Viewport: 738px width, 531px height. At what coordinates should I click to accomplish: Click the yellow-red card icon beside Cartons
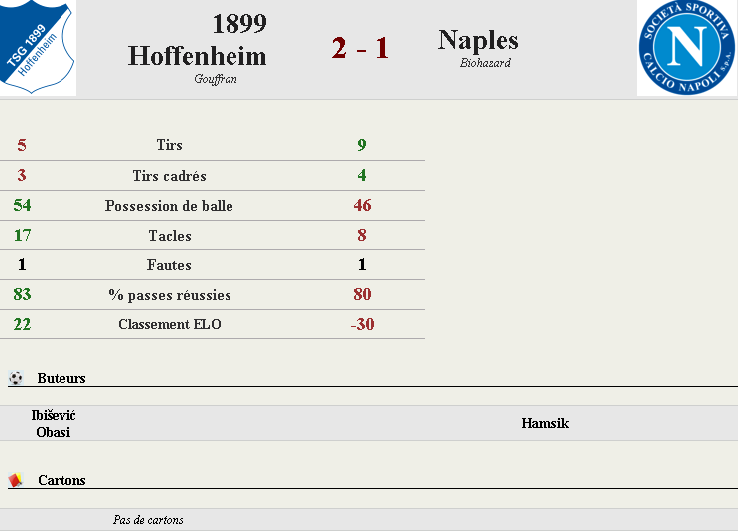pyautogui.click(x=16, y=480)
